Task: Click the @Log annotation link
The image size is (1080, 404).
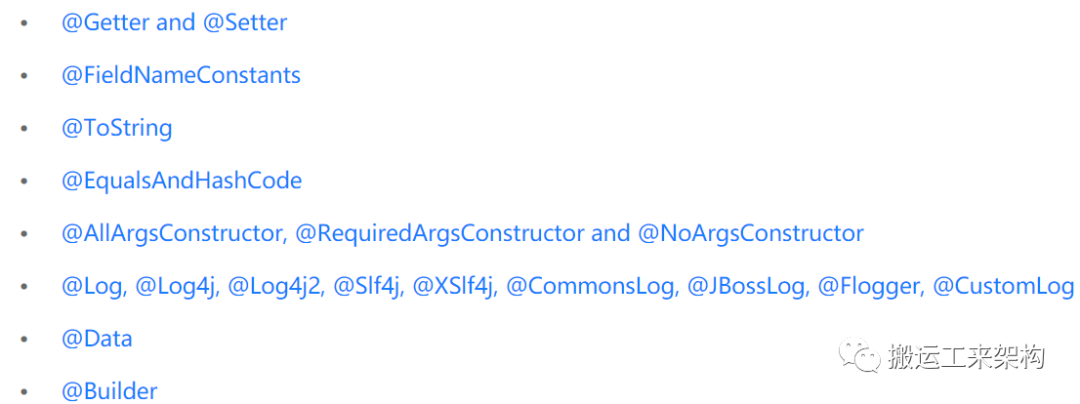Action: point(92,287)
